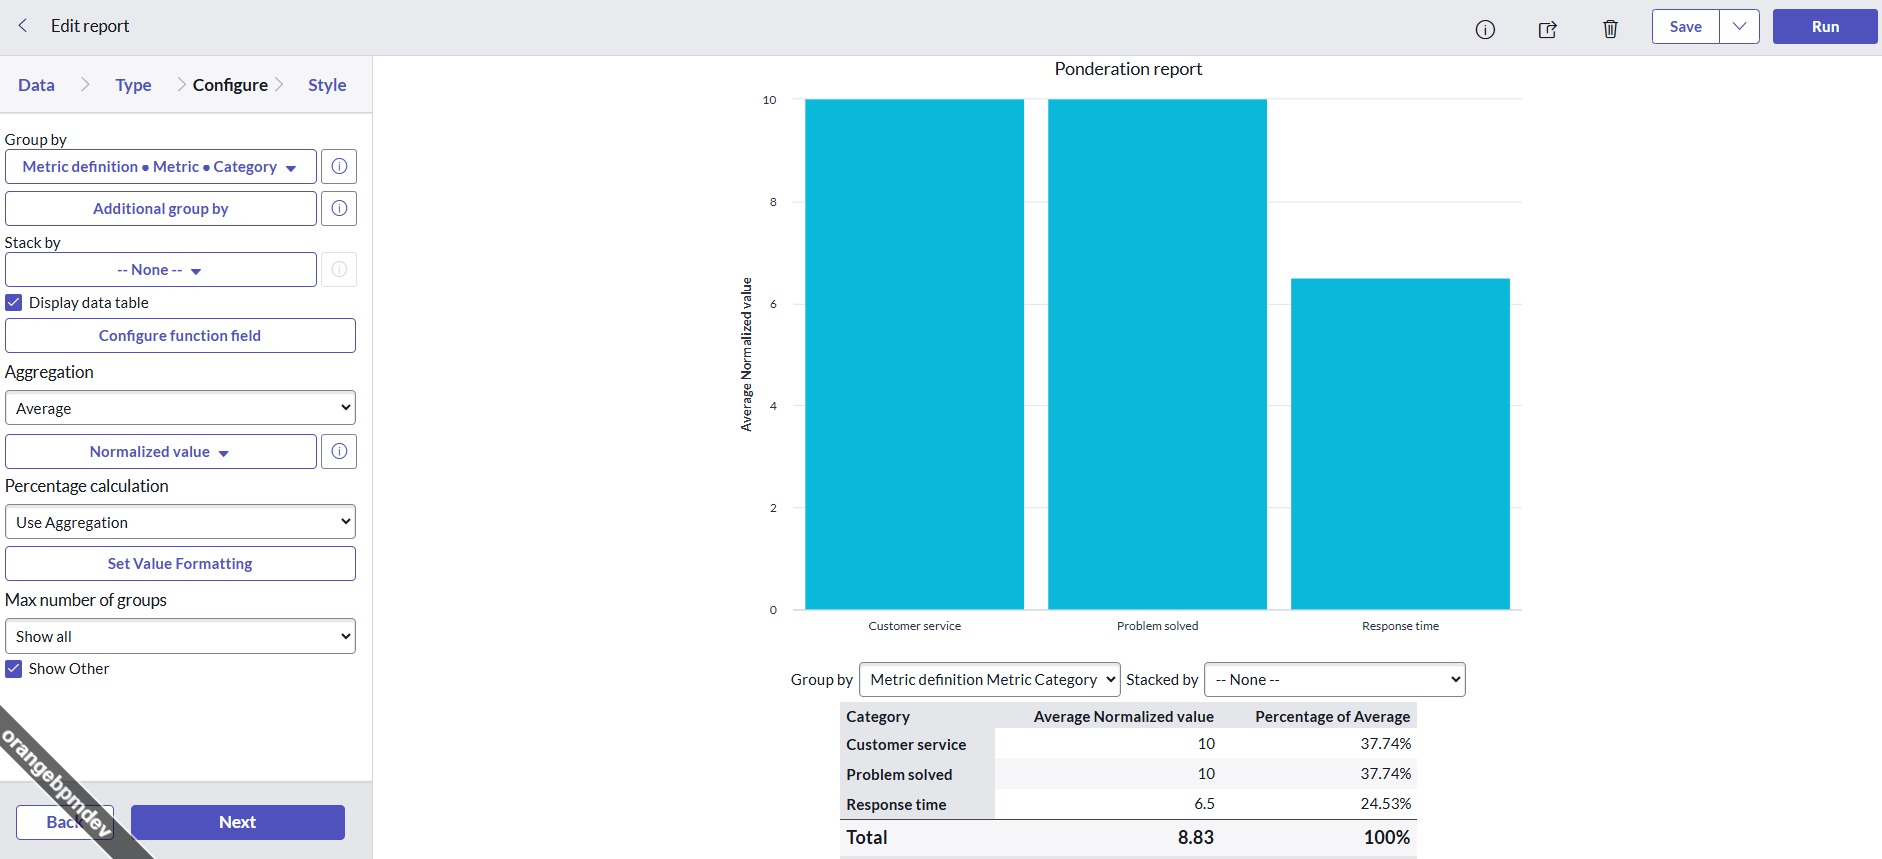Viewport: 1882px width, 859px height.
Task: Open the Normalized value field picker
Action: (x=161, y=452)
